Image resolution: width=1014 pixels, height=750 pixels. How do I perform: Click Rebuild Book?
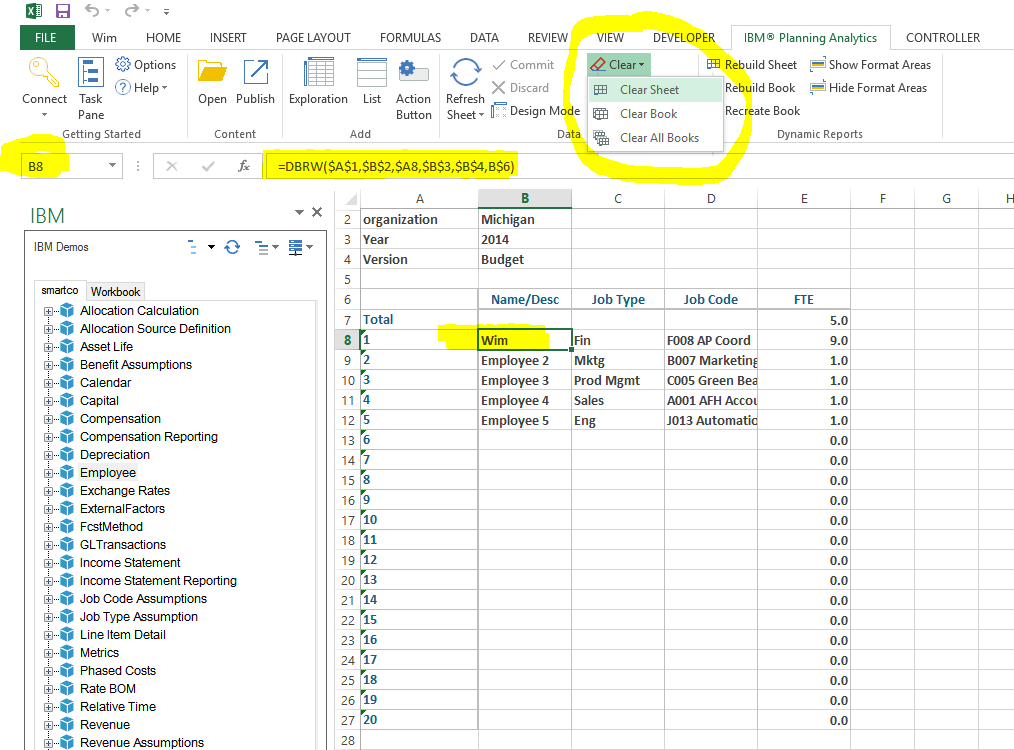(x=760, y=88)
